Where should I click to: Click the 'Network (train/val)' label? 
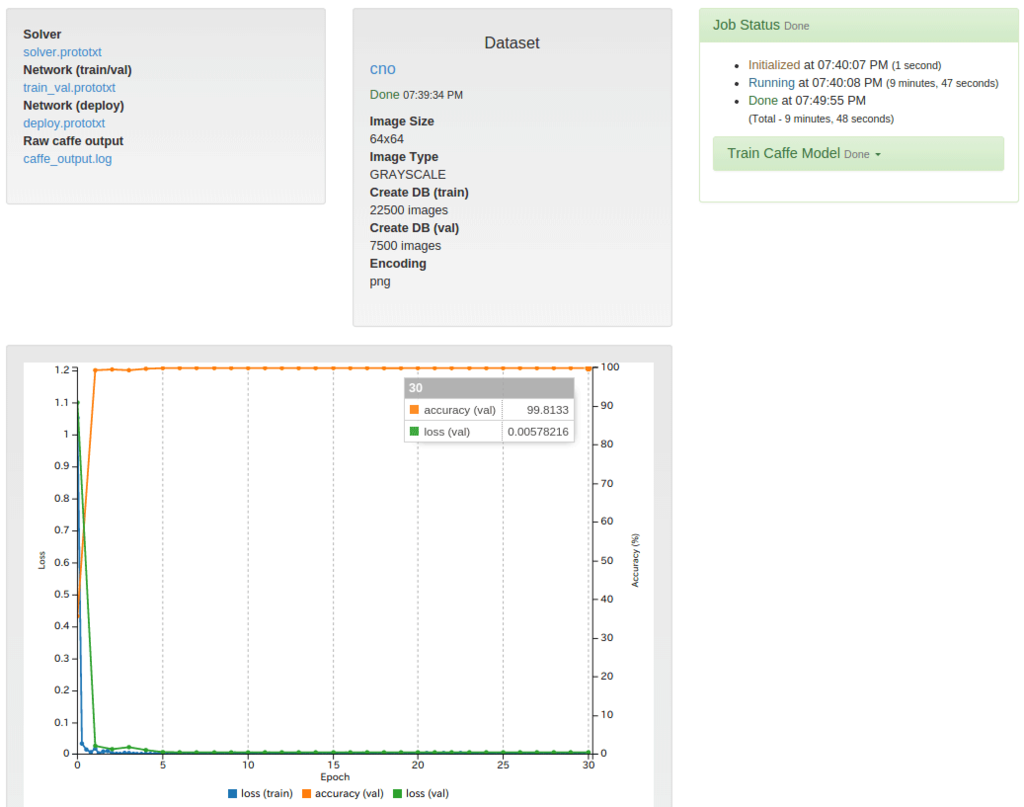tap(77, 70)
